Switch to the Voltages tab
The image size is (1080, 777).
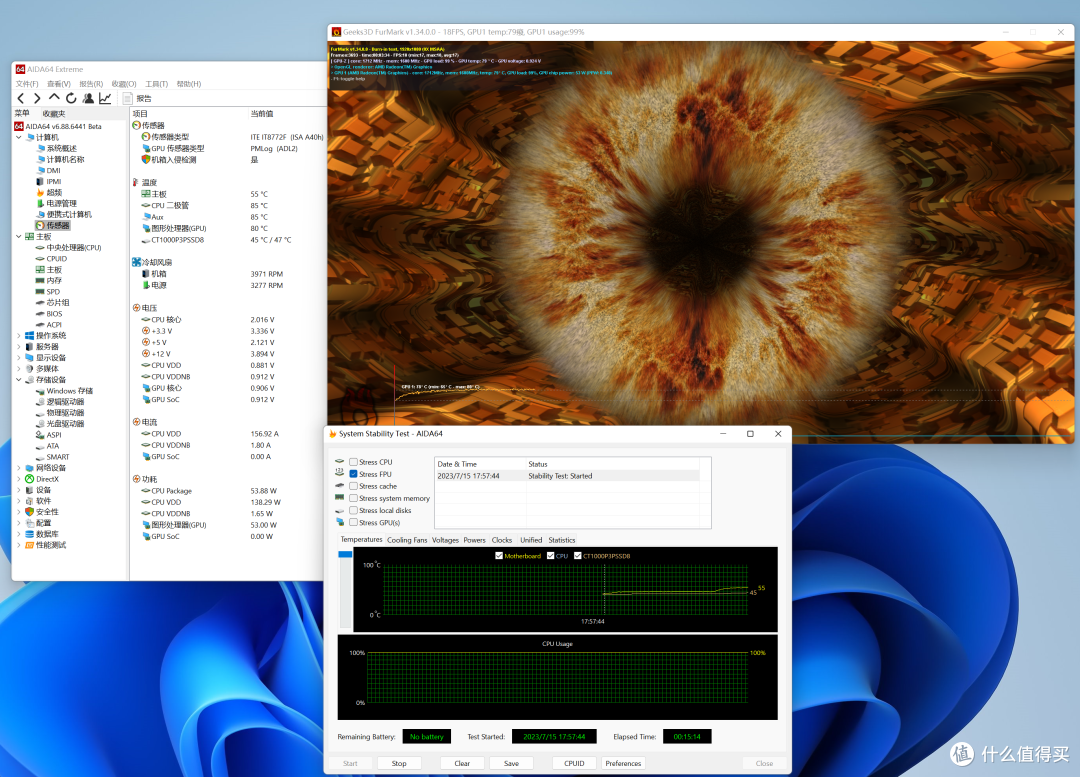[x=445, y=540]
